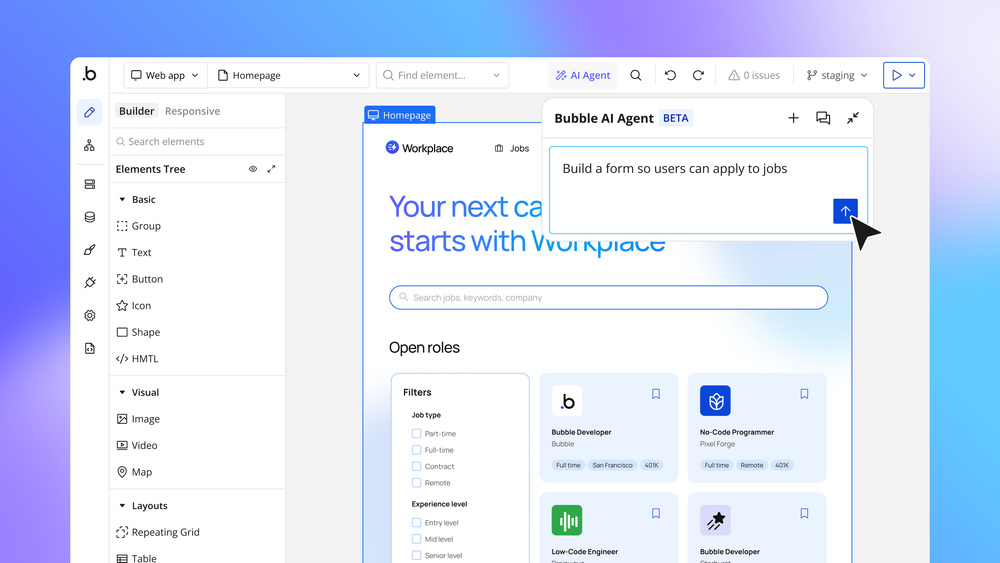Open the Logs code-file icon in sidebar
The height and width of the screenshot is (563, 1000).
click(x=89, y=348)
